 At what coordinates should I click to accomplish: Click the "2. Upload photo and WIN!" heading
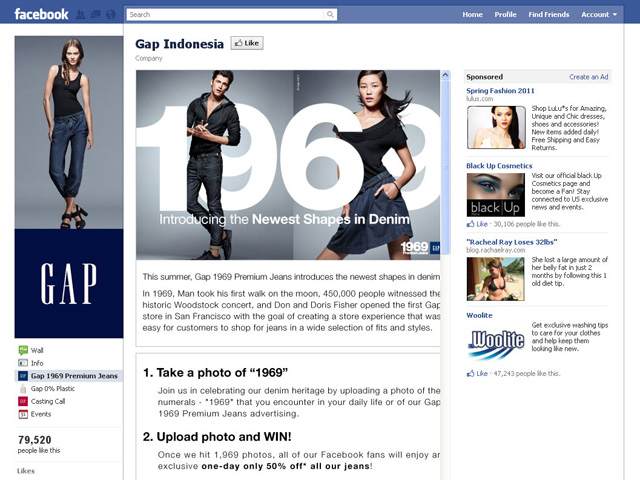pos(217,437)
